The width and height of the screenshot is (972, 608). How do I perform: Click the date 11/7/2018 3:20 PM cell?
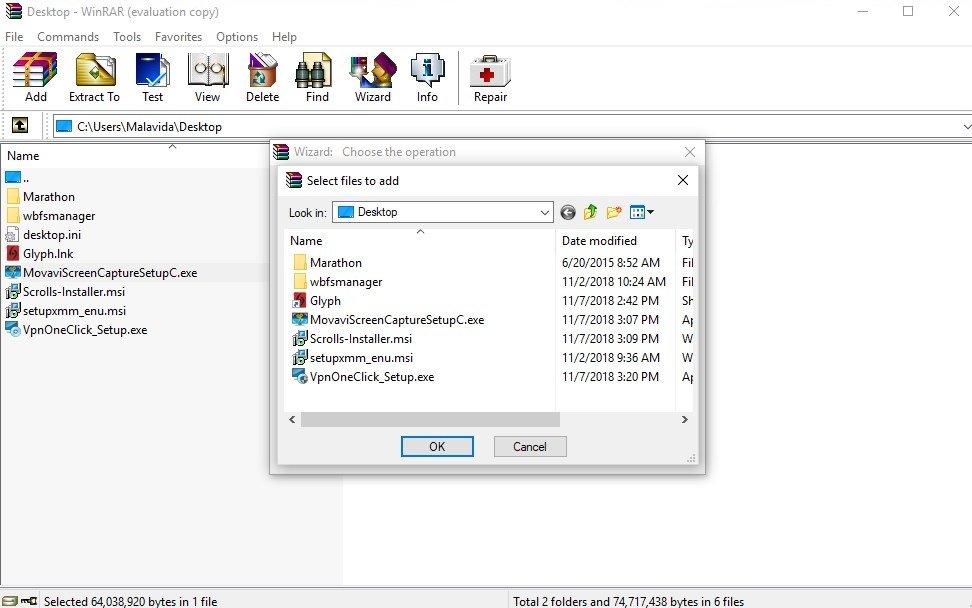(610, 376)
